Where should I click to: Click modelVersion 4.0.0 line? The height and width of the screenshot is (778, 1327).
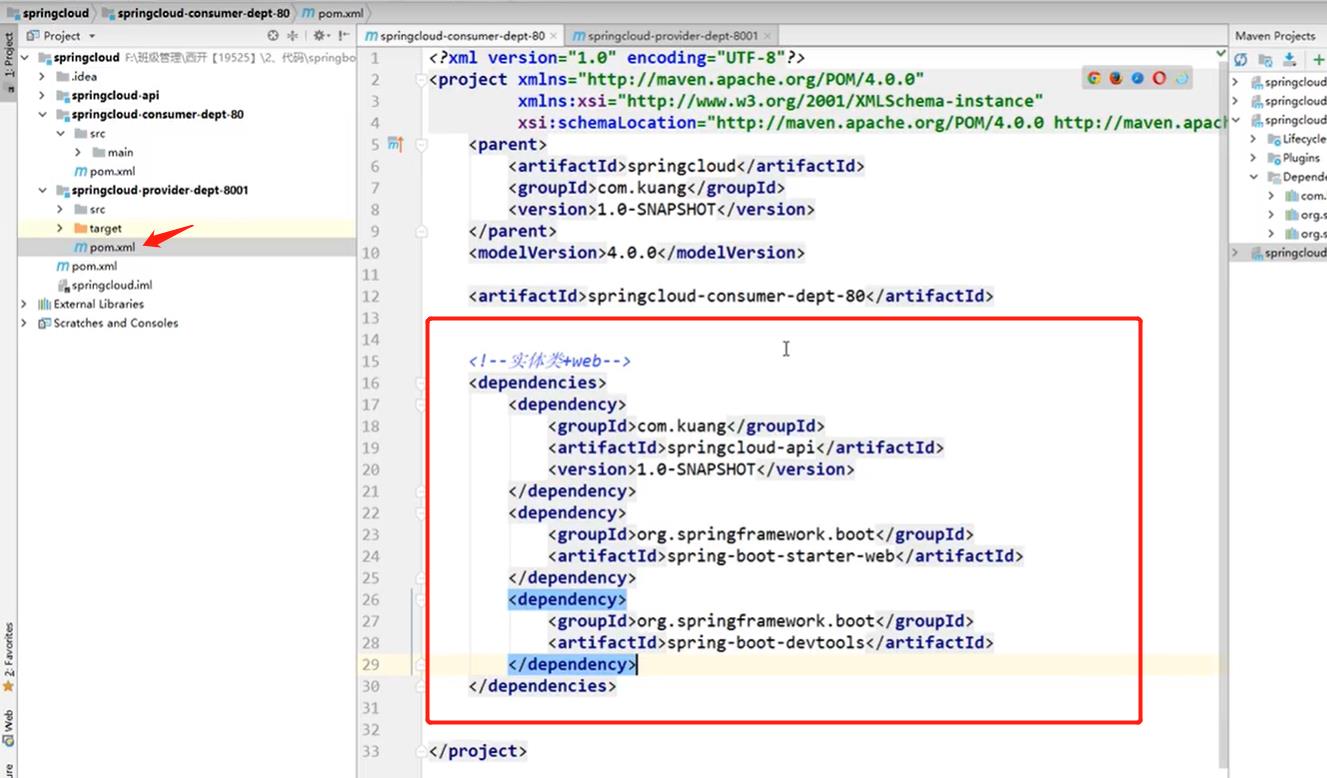[636, 253]
